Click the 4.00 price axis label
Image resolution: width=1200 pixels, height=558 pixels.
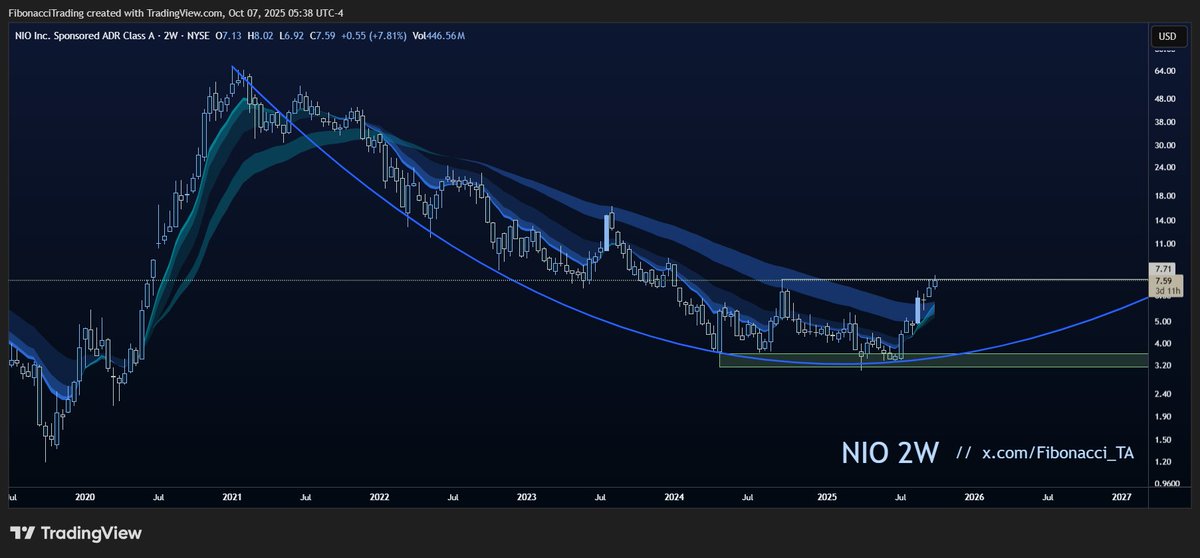(1163, 343)
